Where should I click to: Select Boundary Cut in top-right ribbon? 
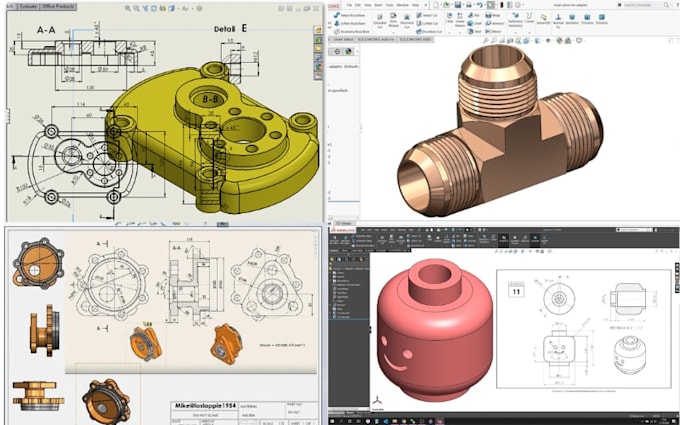pos(429,32)
